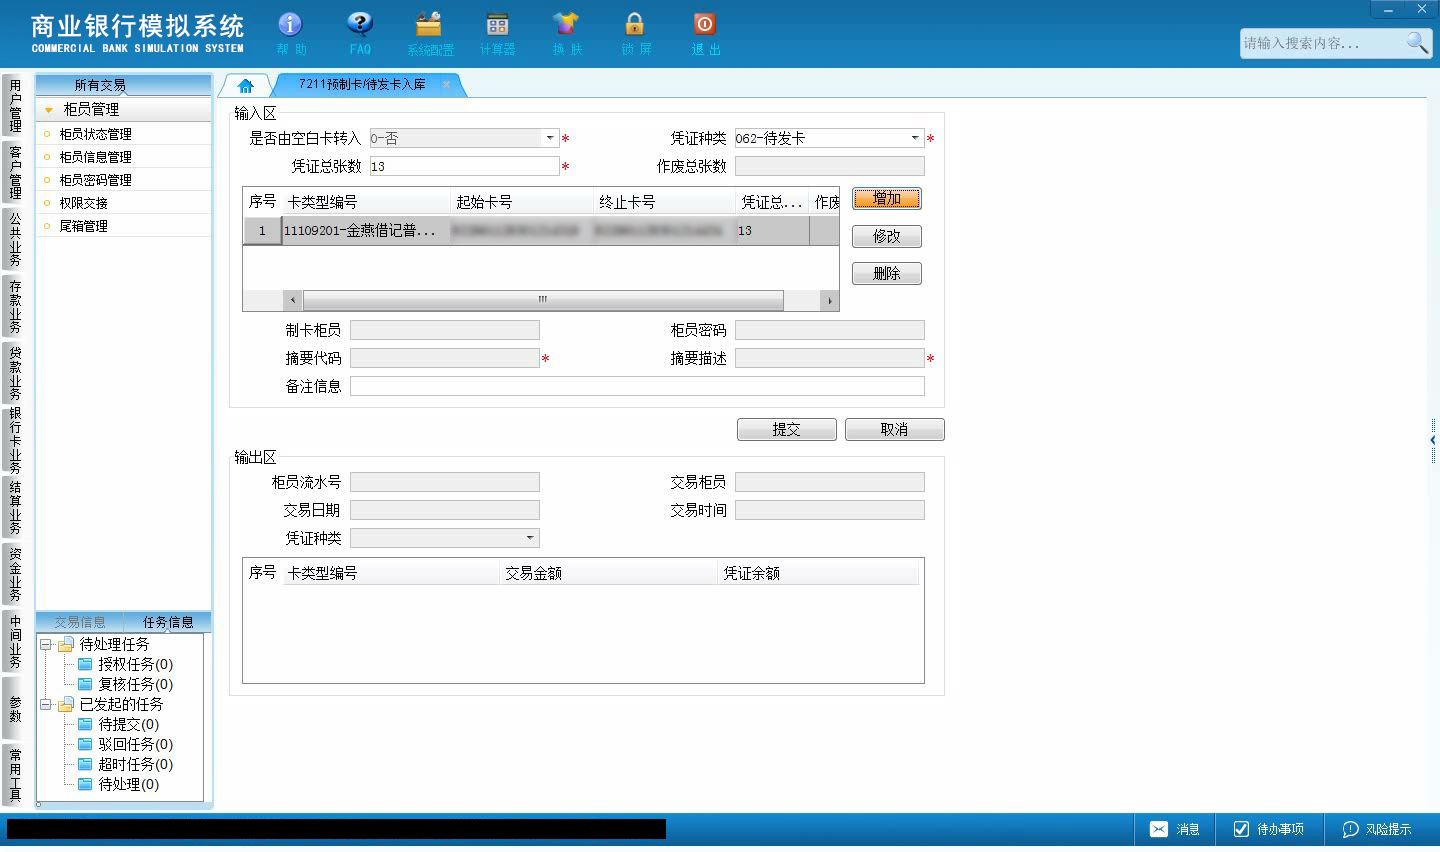Click the 增加 button

pos(887,198)
